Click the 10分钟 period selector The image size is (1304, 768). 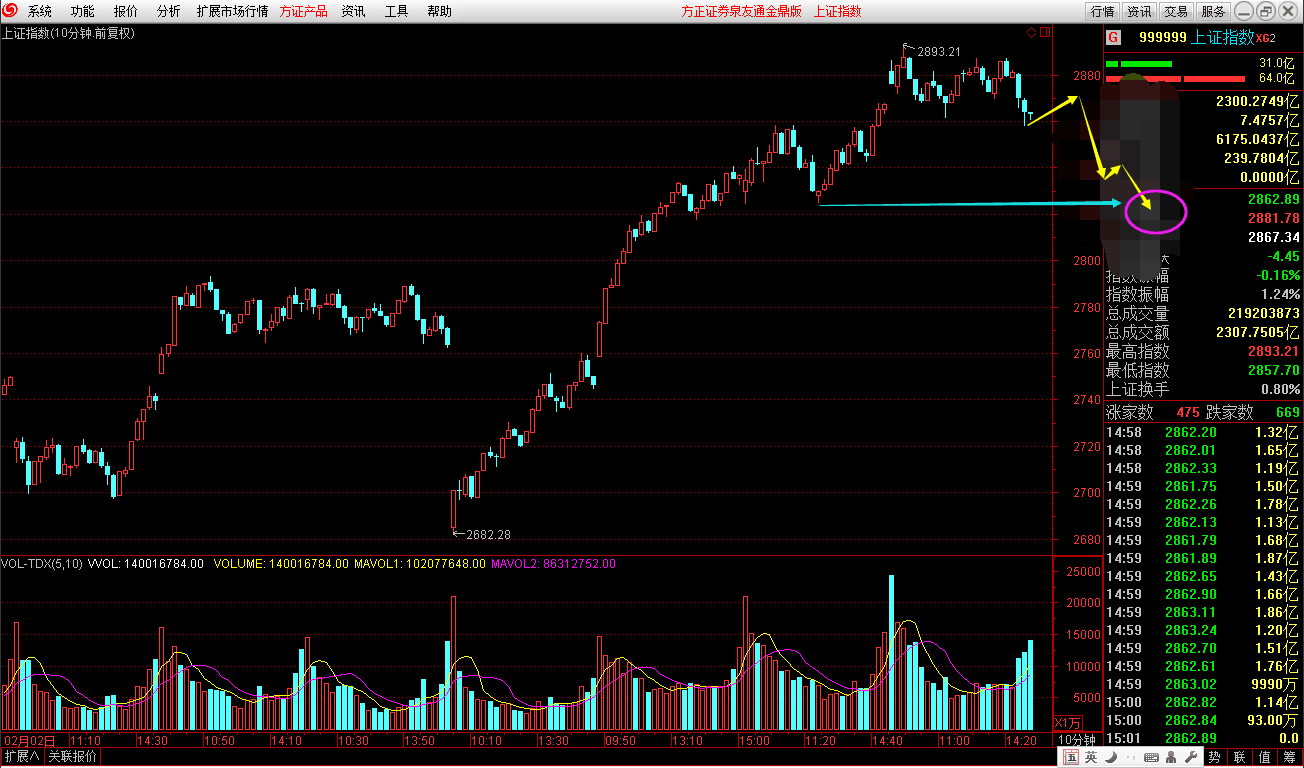click(1079, 741)
